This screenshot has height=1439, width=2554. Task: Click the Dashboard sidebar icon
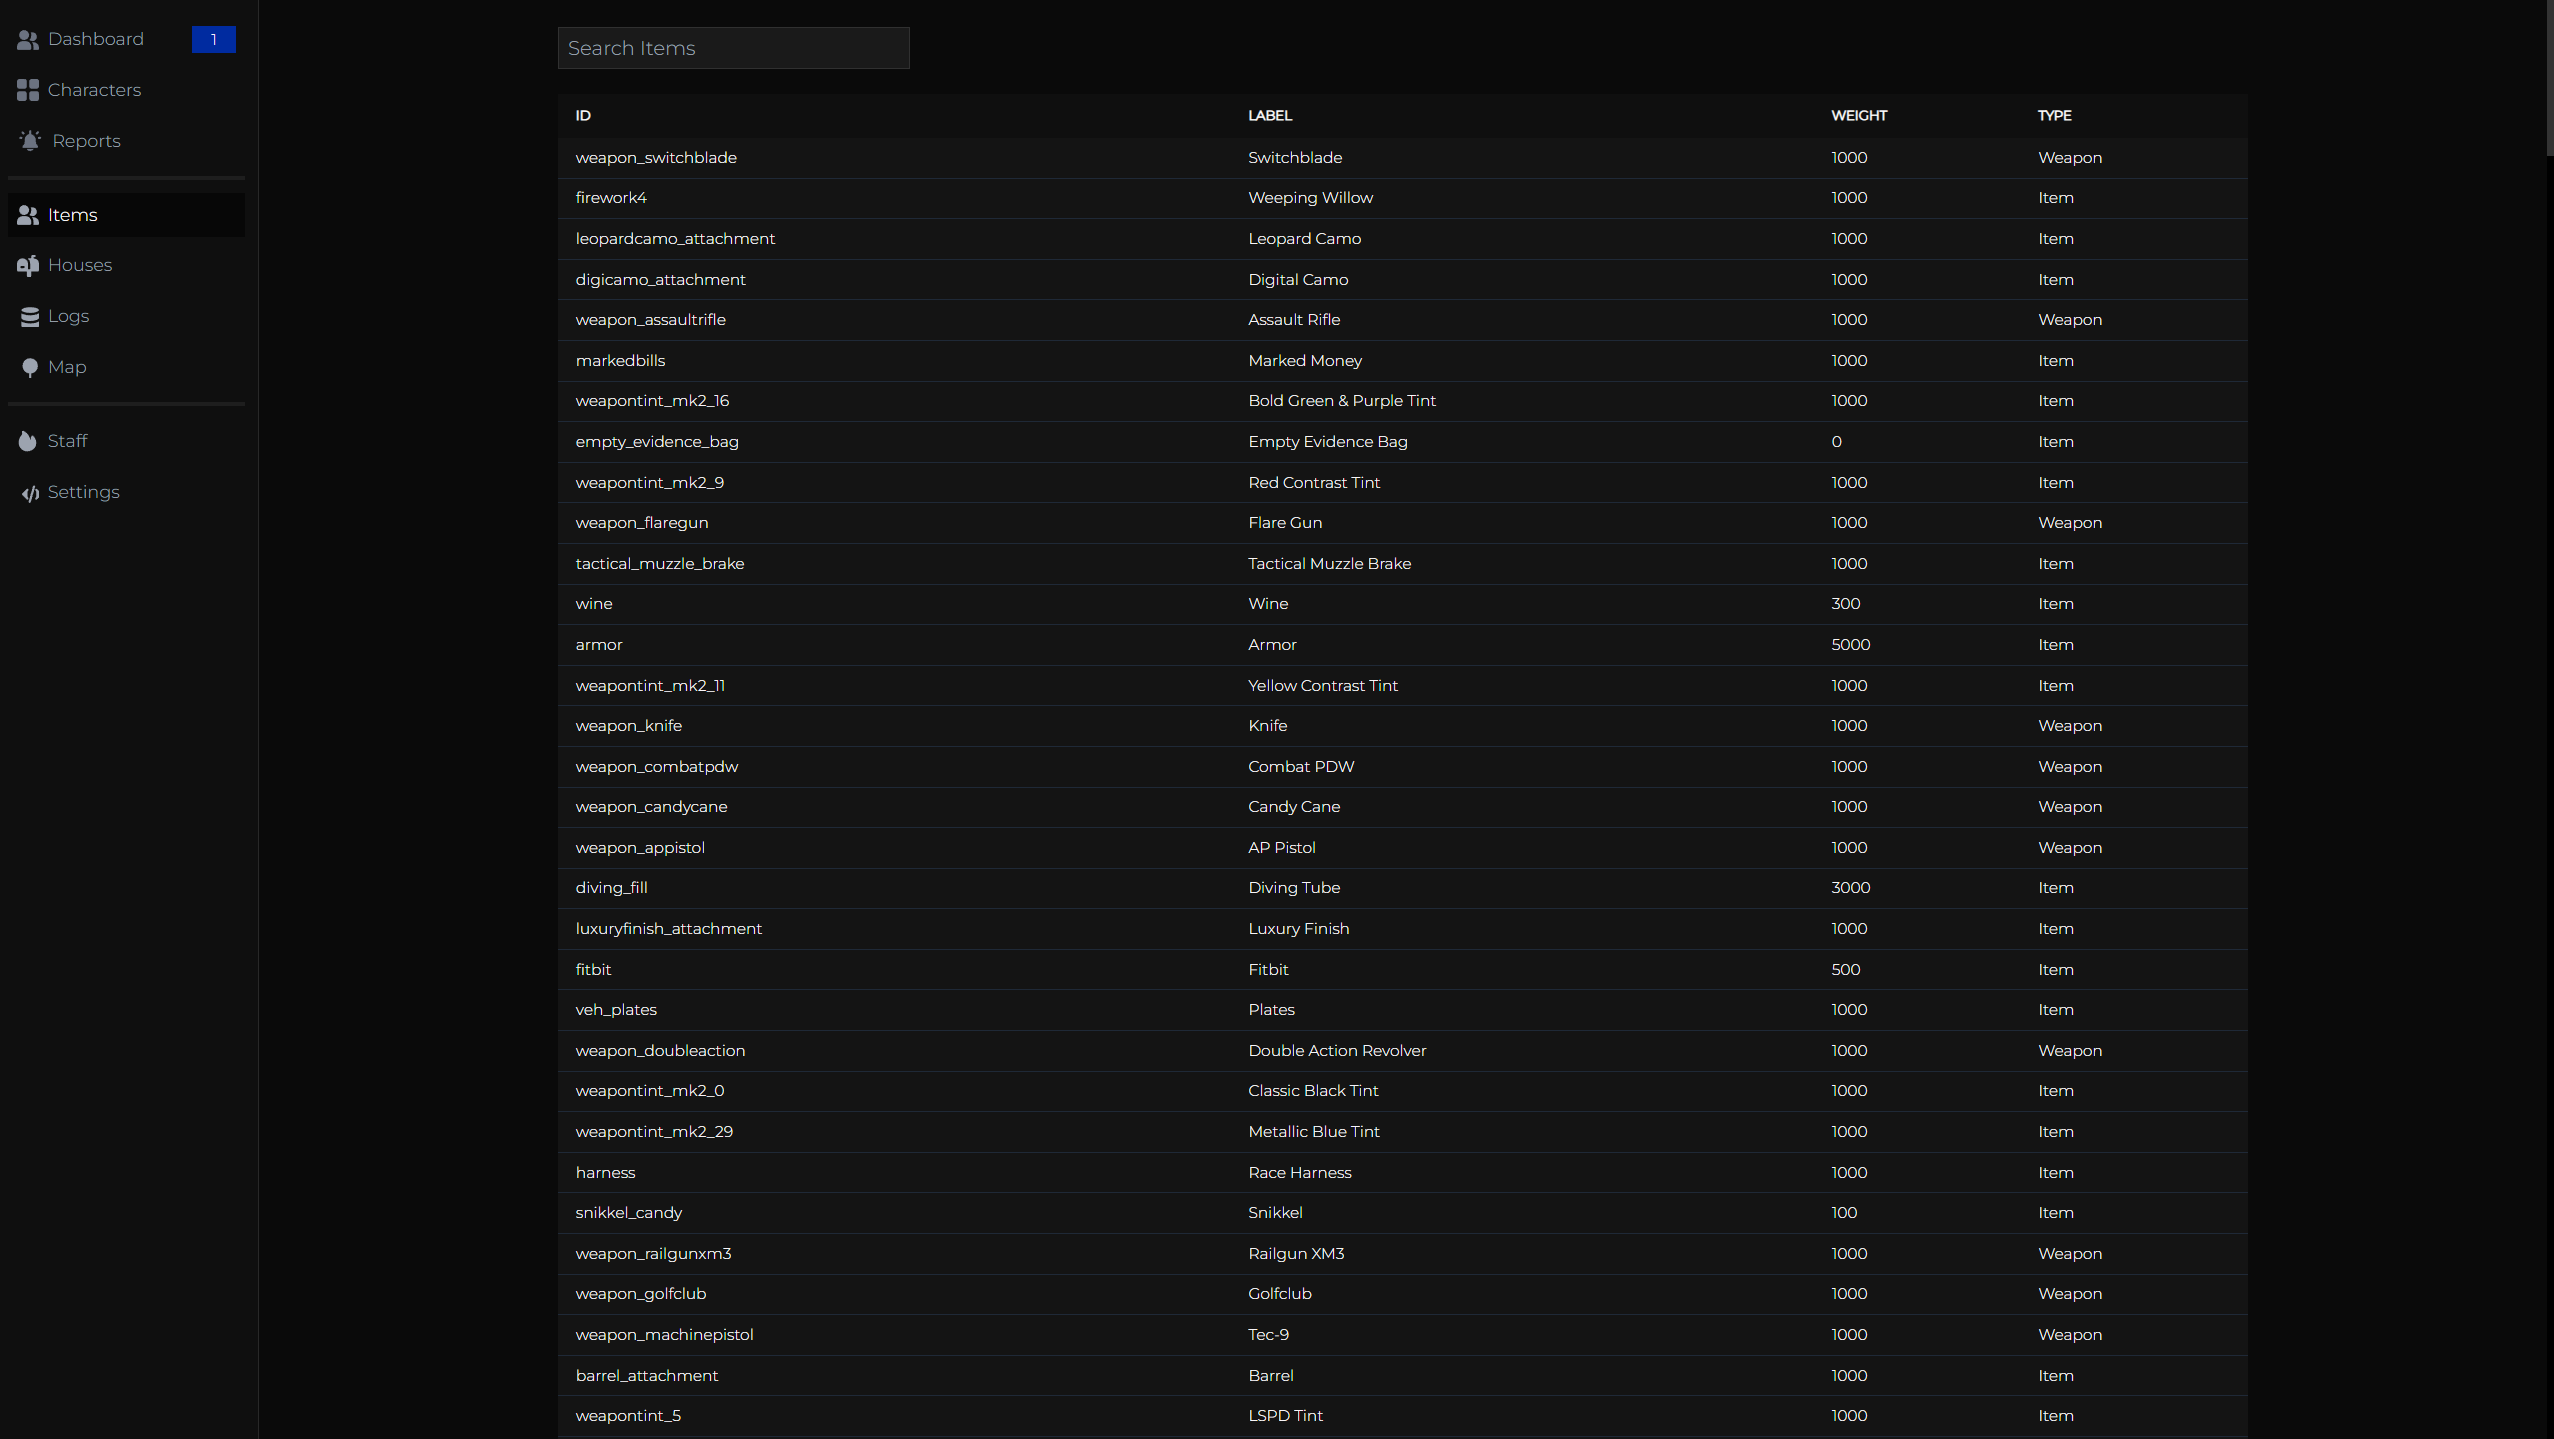pos(28,39)
